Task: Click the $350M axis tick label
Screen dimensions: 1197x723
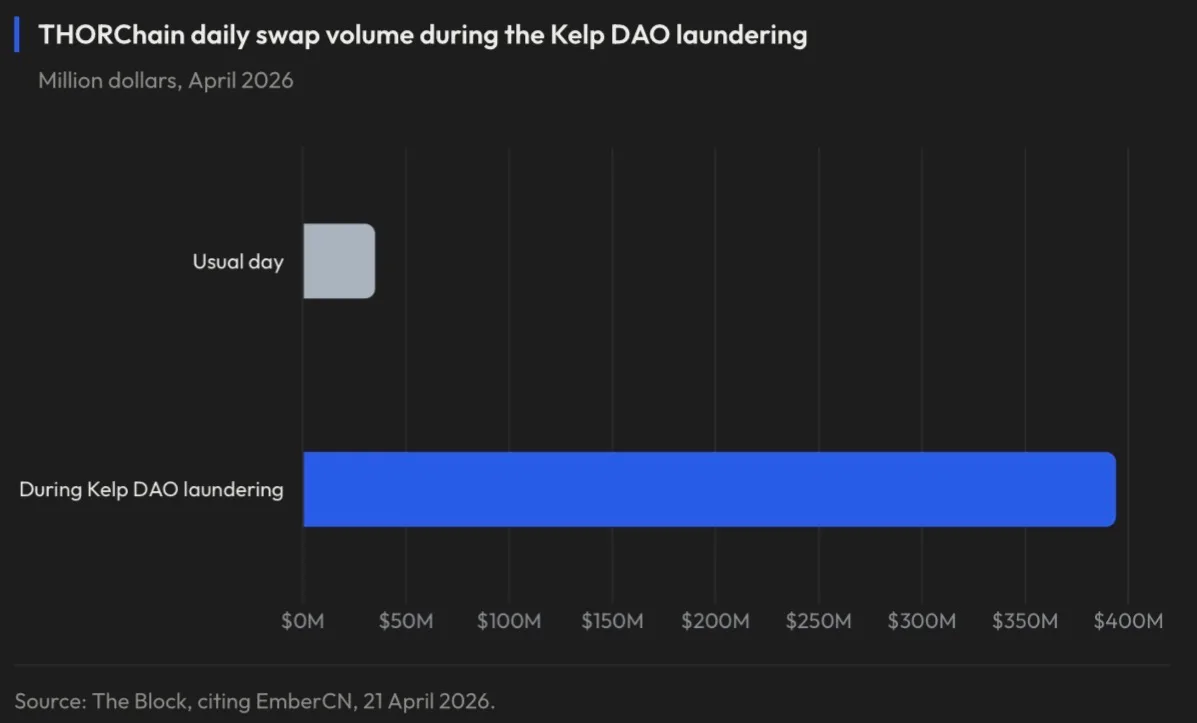Action: pos(1025,621)
